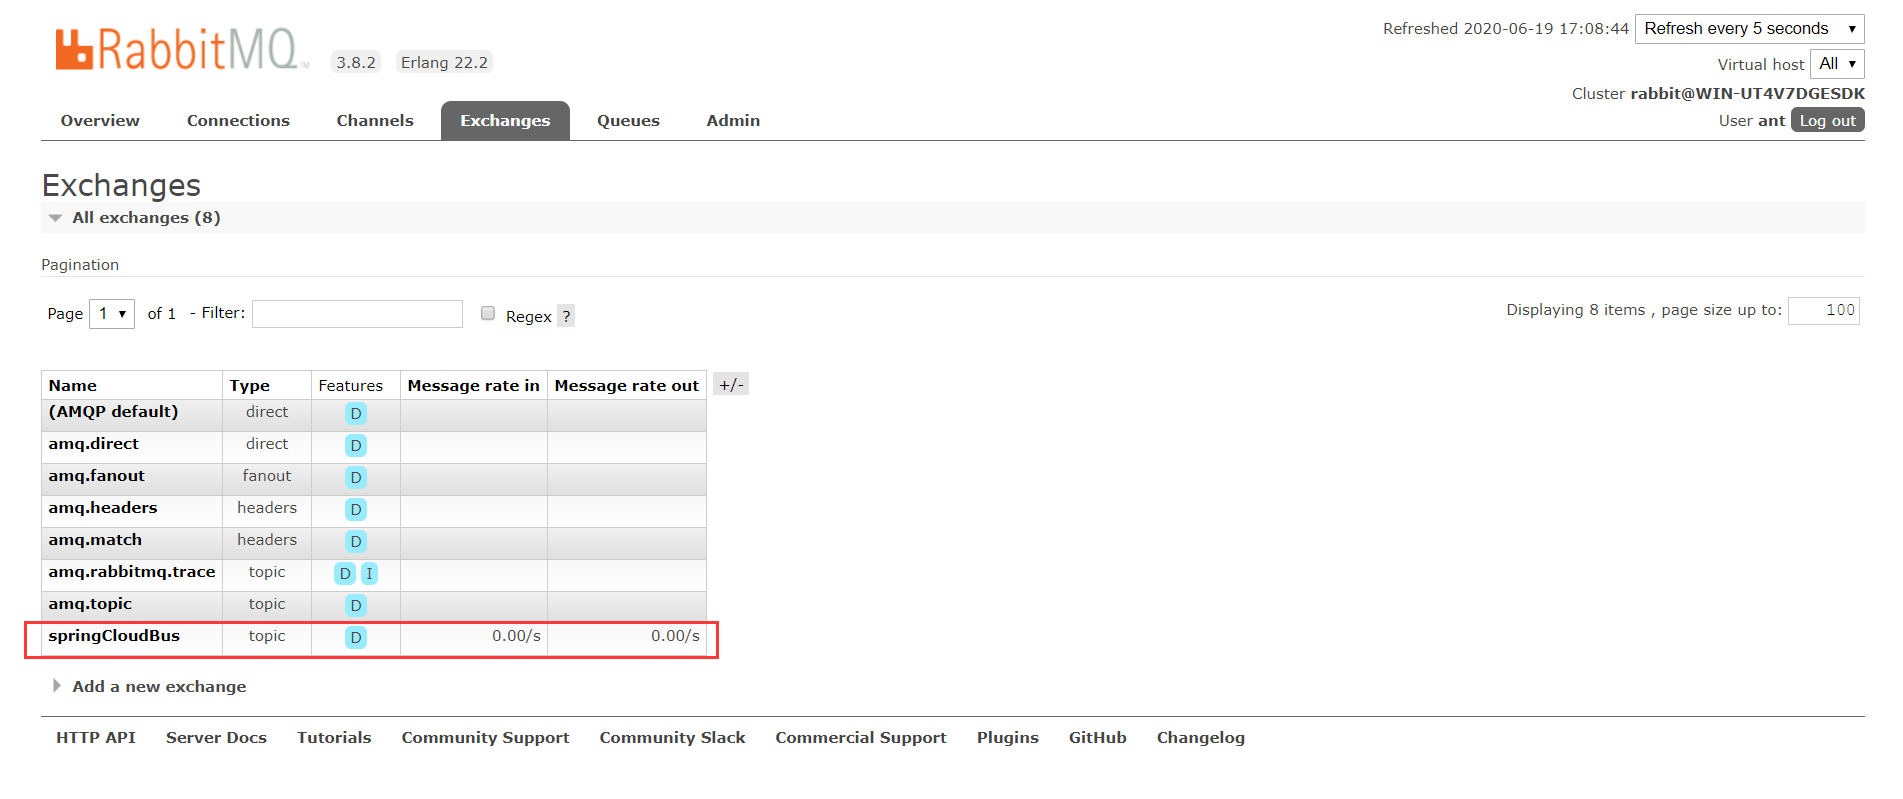Click the springCloudBus message rate in value

(516, 636)
